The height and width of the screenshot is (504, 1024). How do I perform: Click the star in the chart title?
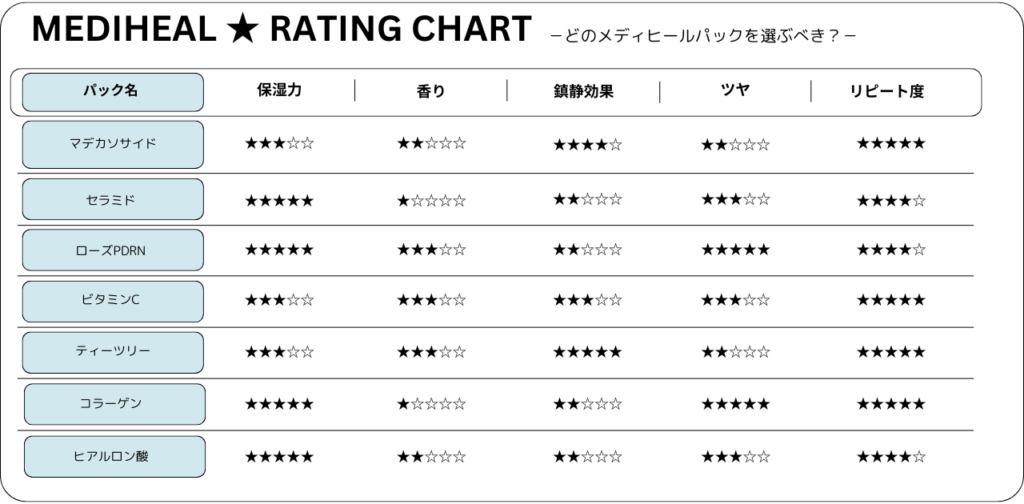tap(242, 29)
